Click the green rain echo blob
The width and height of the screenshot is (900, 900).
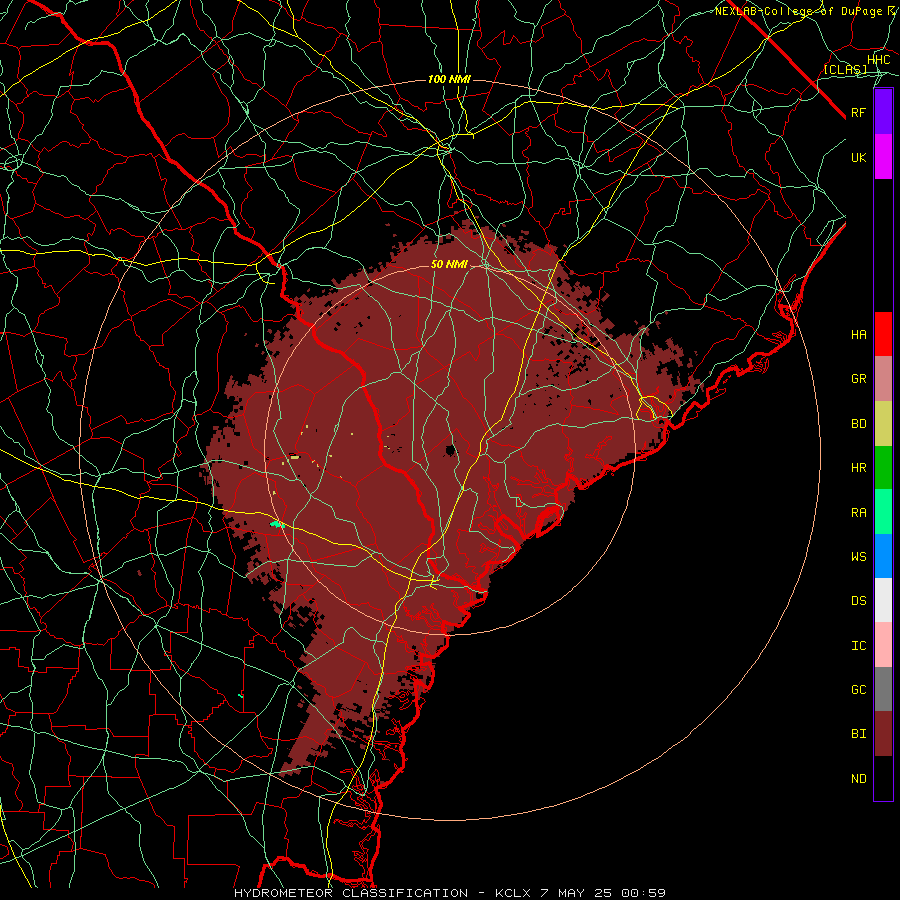(277, 524)
